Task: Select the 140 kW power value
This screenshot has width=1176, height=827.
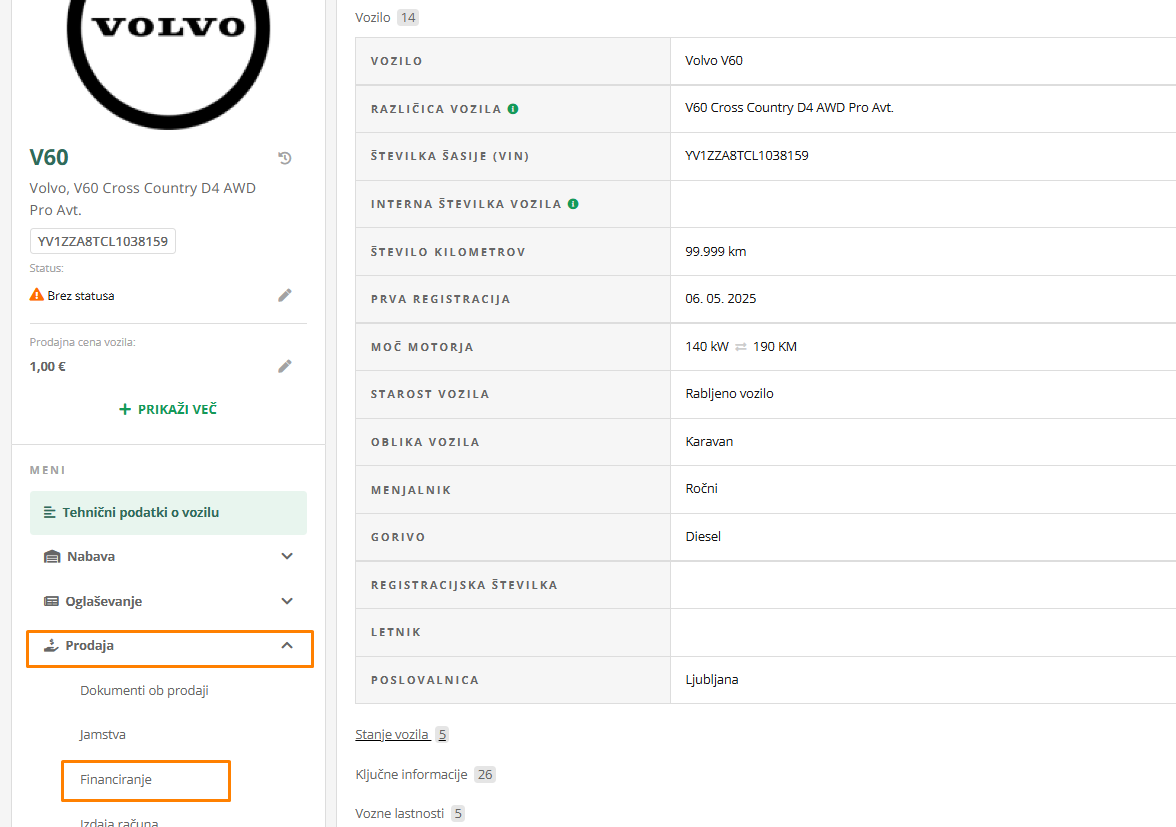Action: (x=706, y=346)
